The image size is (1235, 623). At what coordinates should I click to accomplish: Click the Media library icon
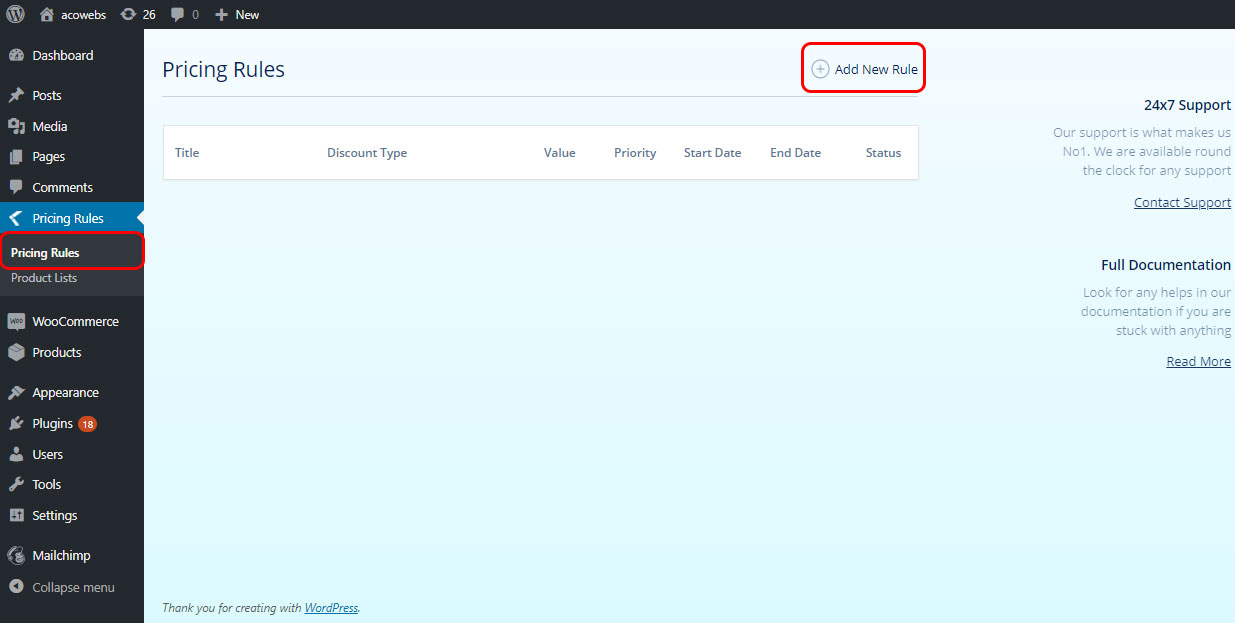[16, 126]
